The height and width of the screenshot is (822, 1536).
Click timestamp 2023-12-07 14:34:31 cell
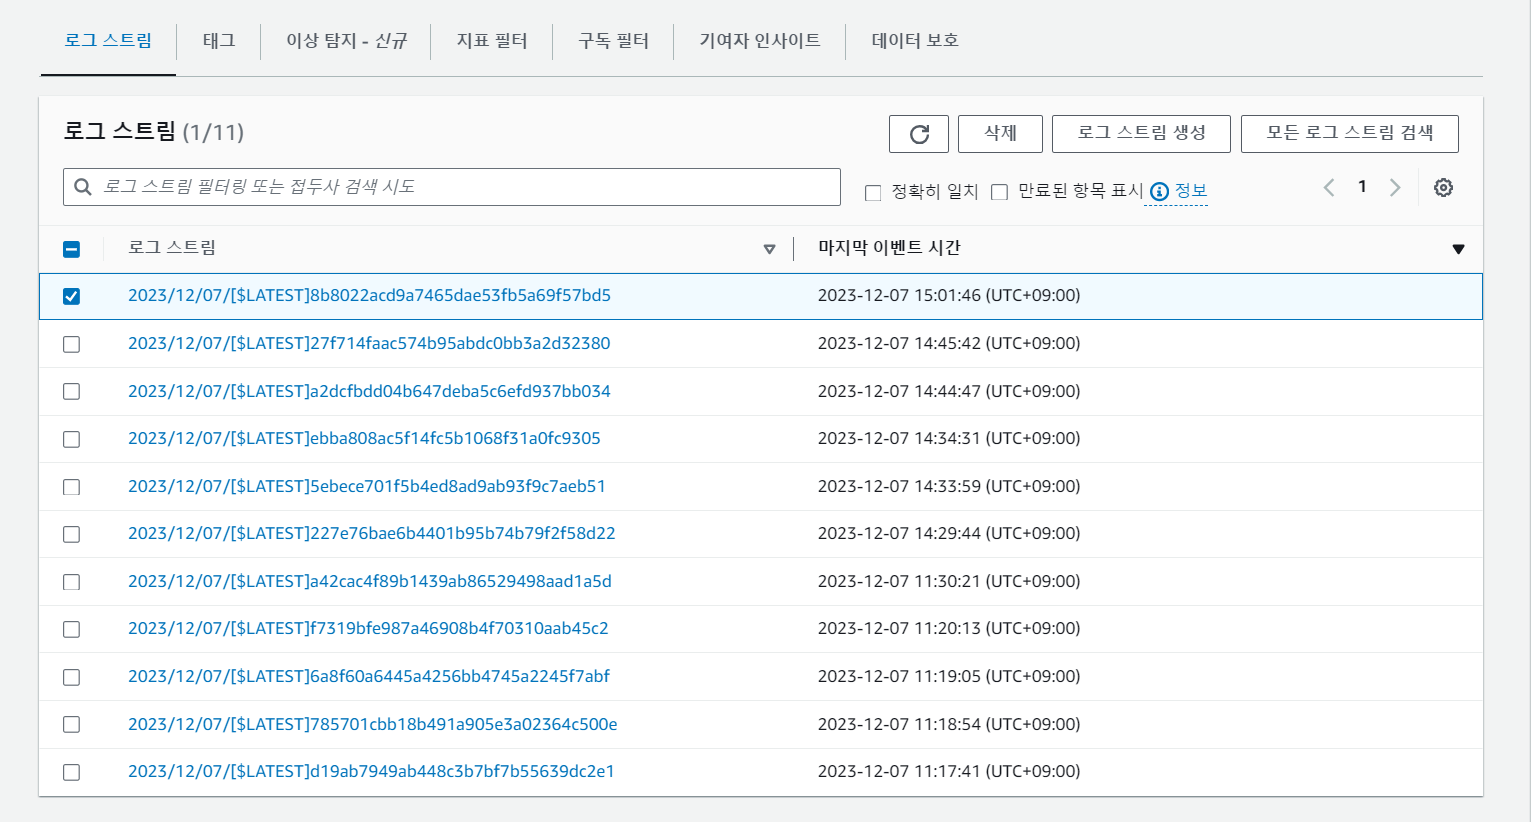tap(949, 439)
